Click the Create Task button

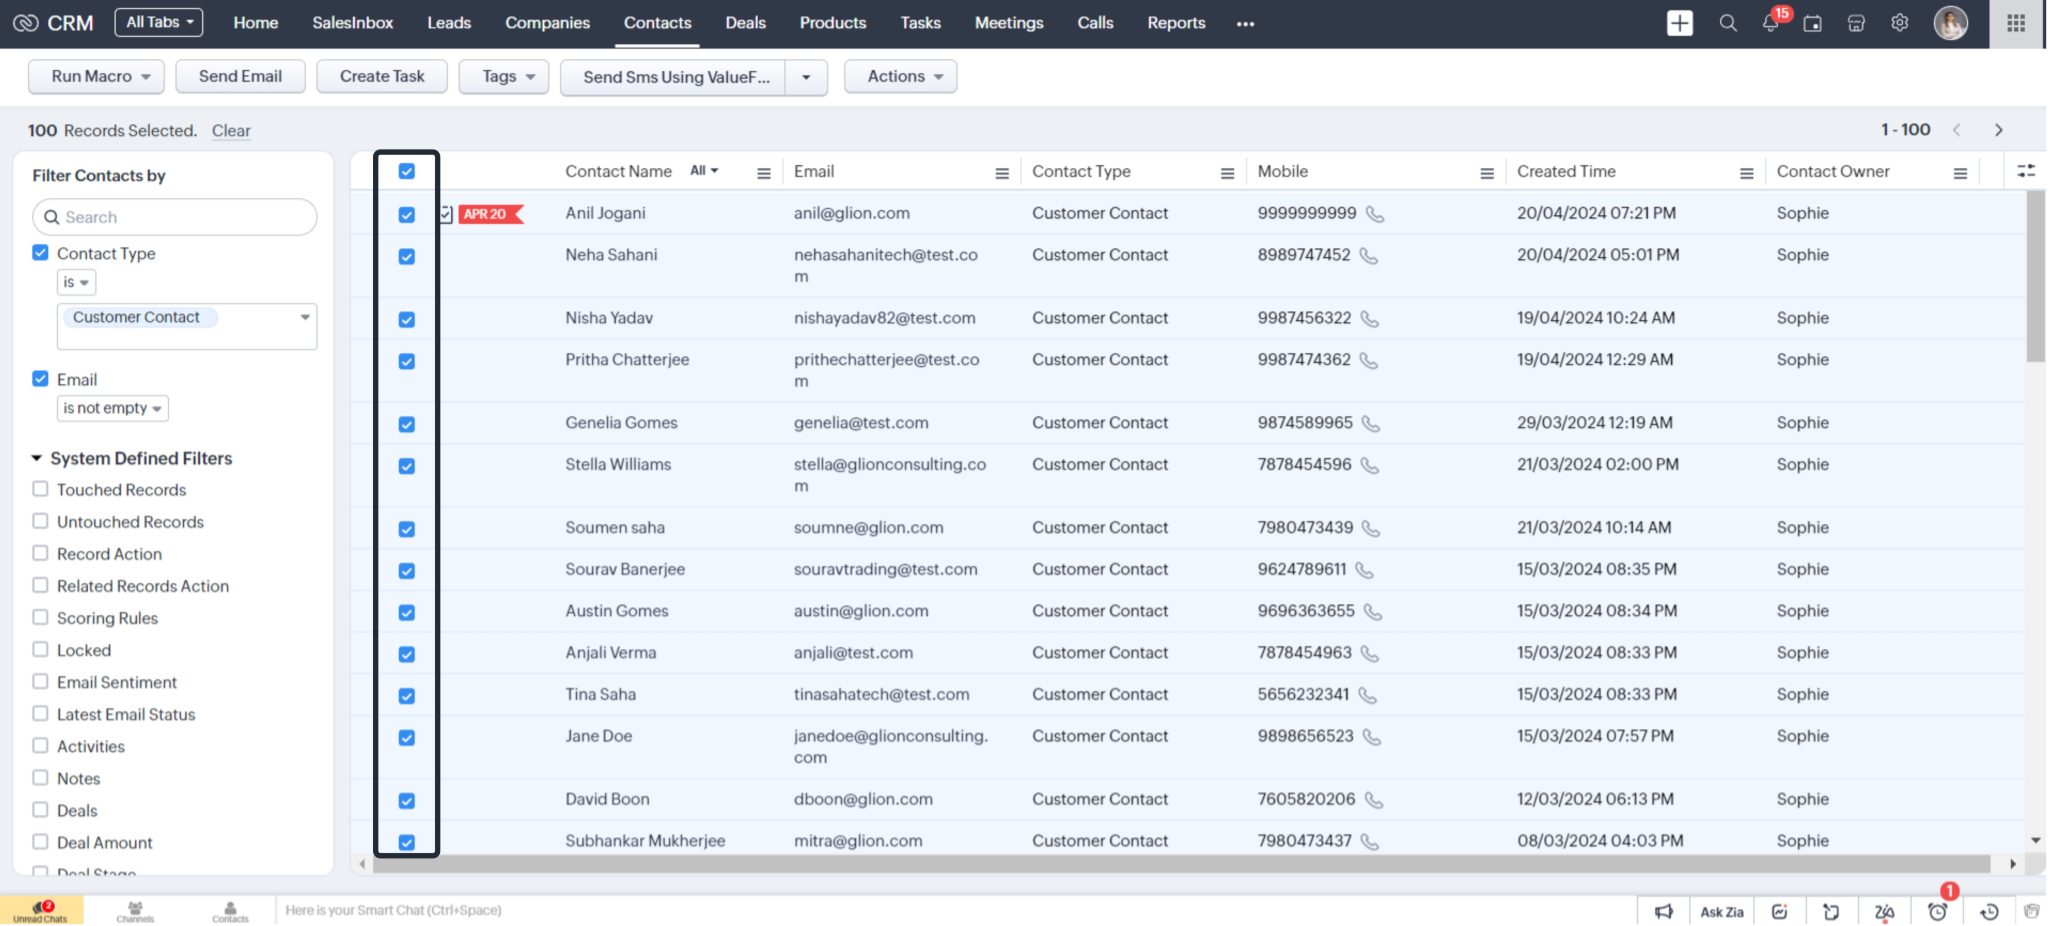(381, 76)
